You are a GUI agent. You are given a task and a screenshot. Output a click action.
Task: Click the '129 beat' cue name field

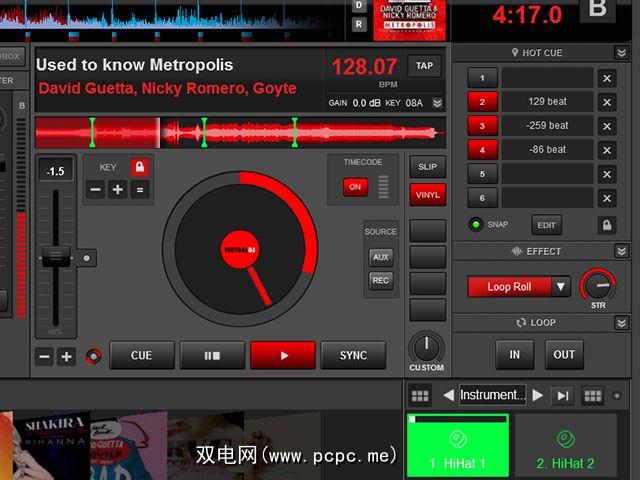pyautogui.click(x=547, y=102)
